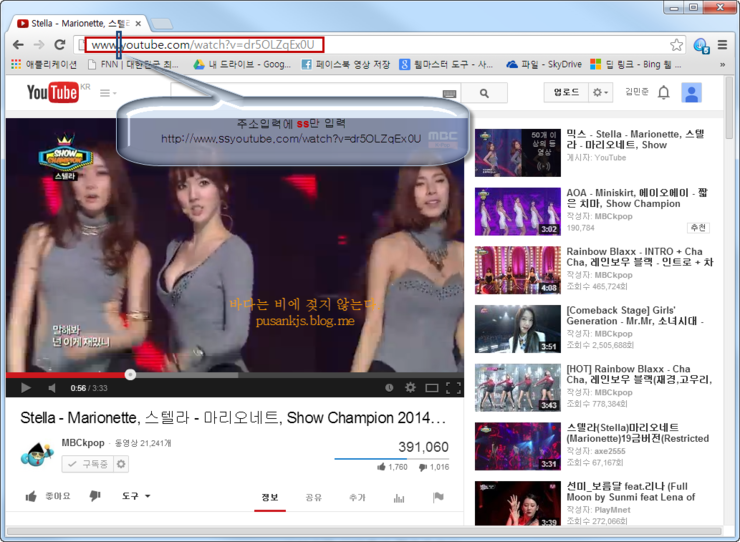The image size is (740, 542).
Task: Play the video with play button
Action: click(25, 388)
